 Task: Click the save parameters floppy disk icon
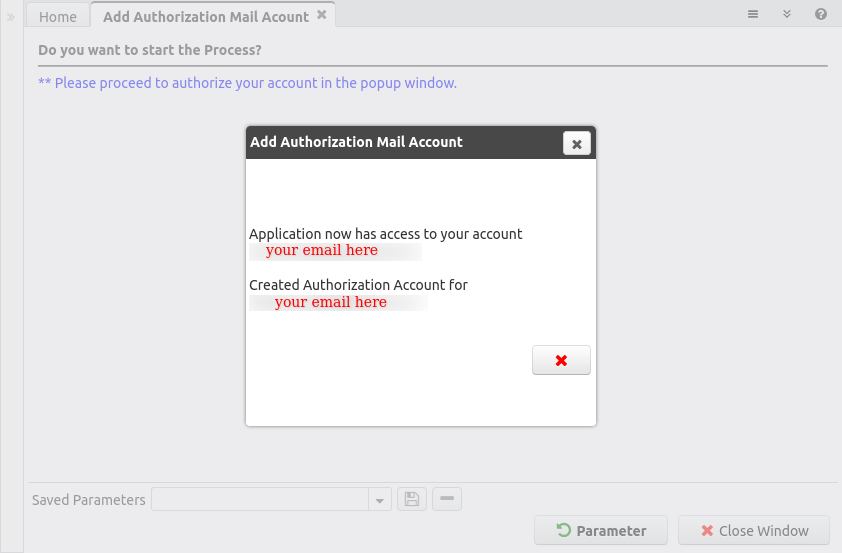coord(412,499)
